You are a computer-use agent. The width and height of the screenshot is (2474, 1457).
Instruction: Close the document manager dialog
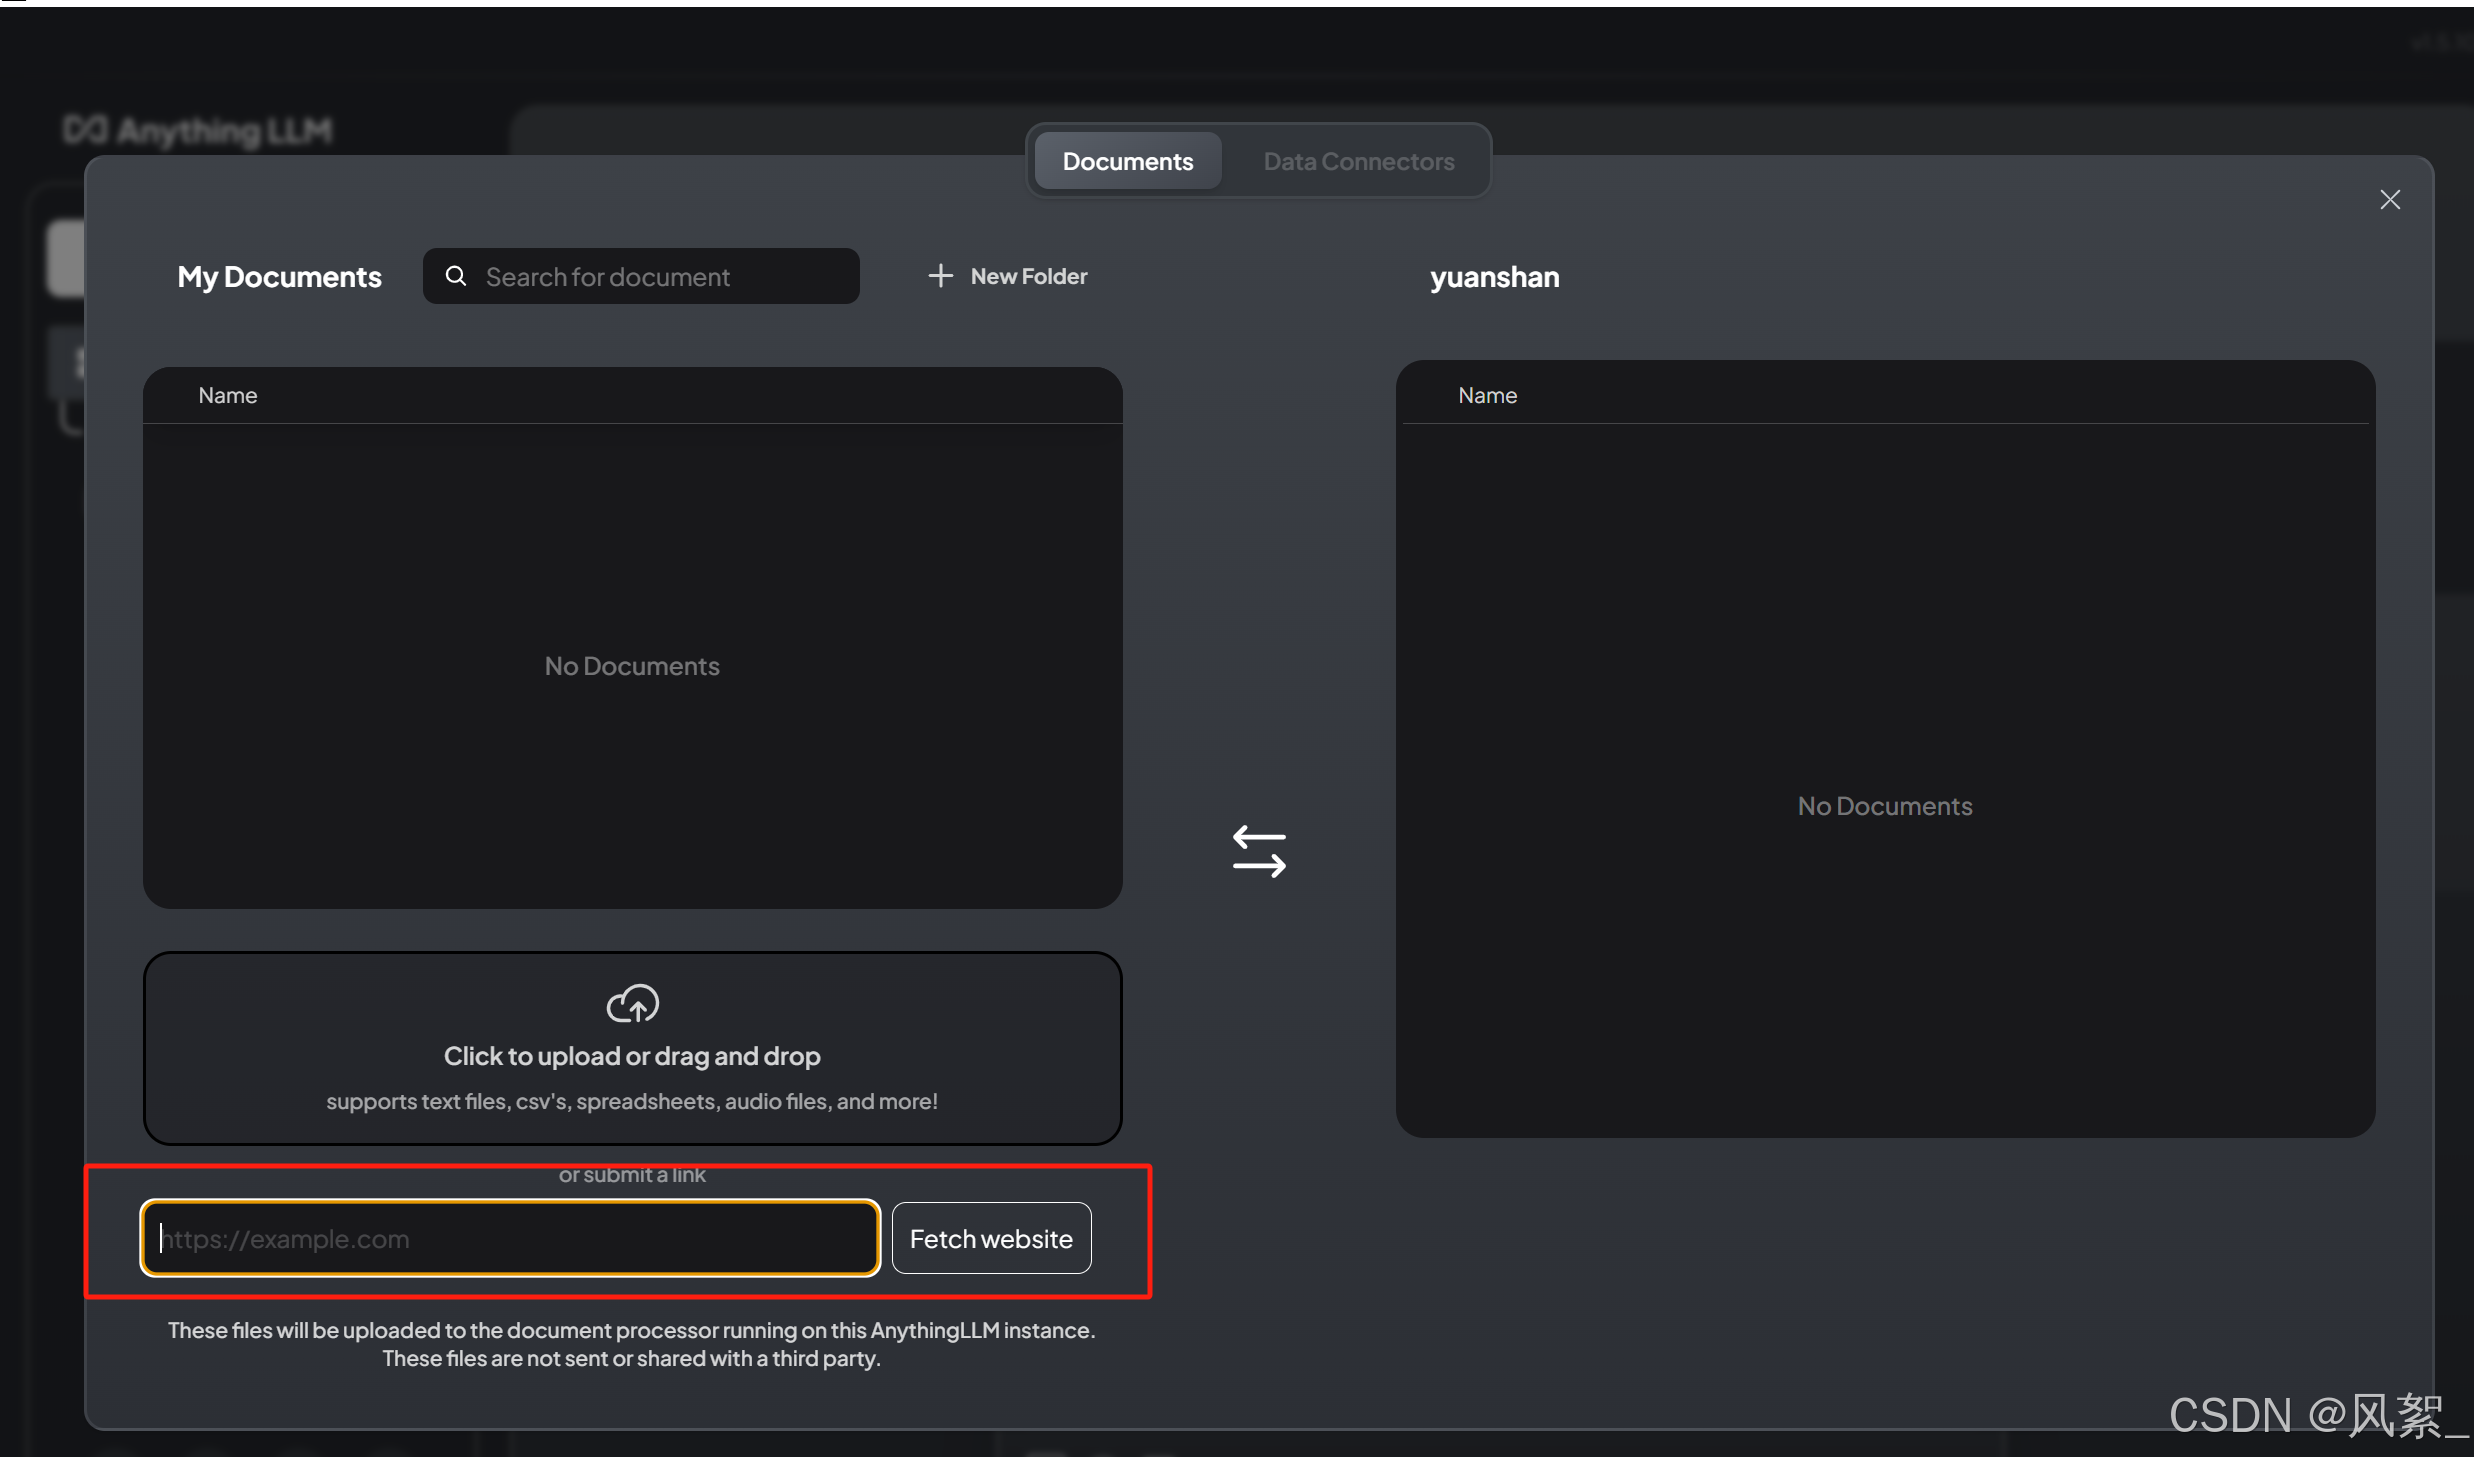(2389, 200)
